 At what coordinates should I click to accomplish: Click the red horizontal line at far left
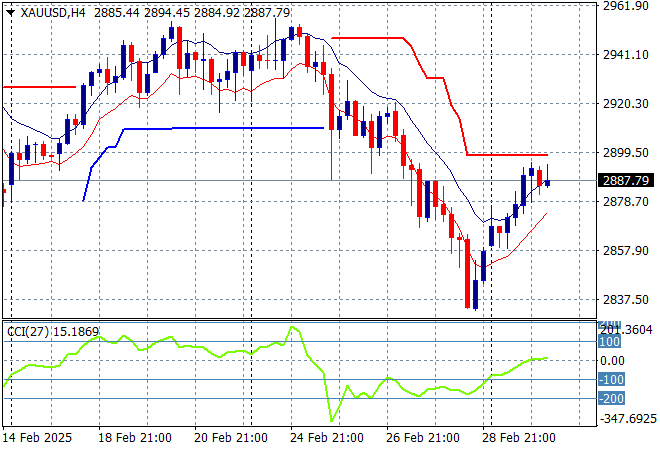click(x=40, y=87)
